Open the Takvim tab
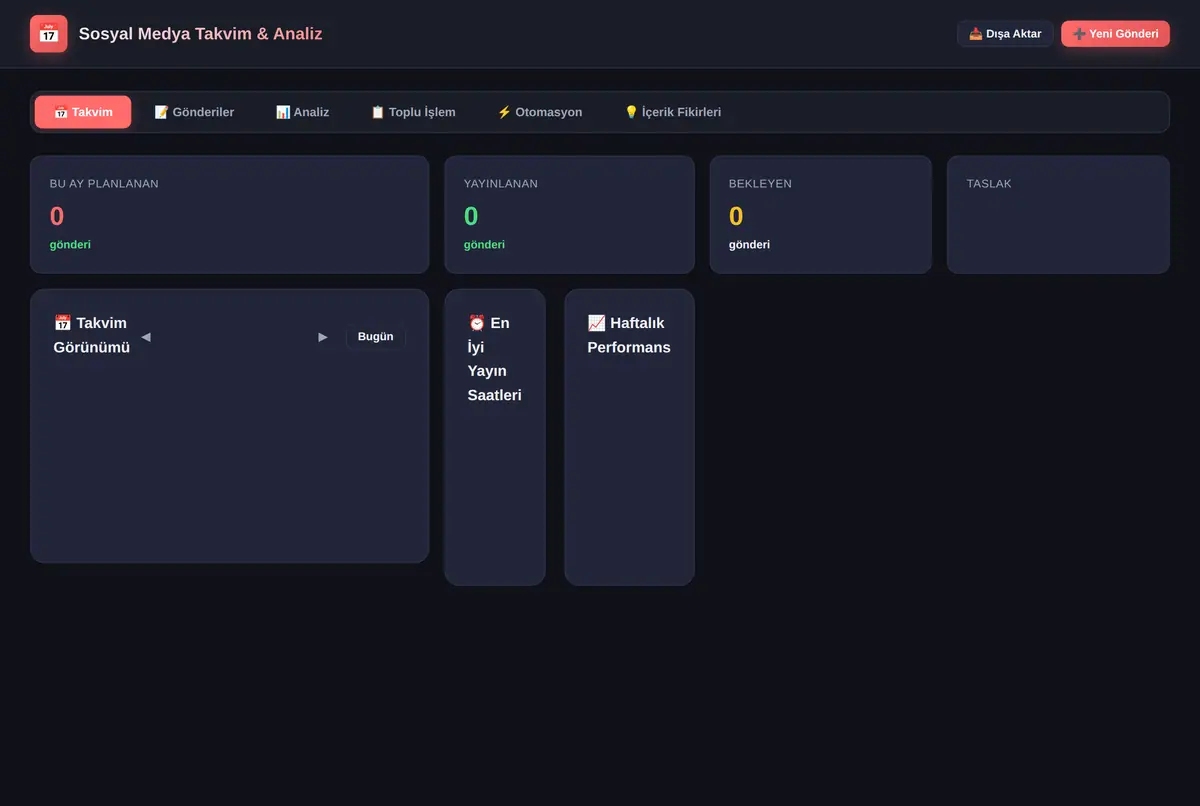Screen dimensions: 1200x806 [83, 112]
